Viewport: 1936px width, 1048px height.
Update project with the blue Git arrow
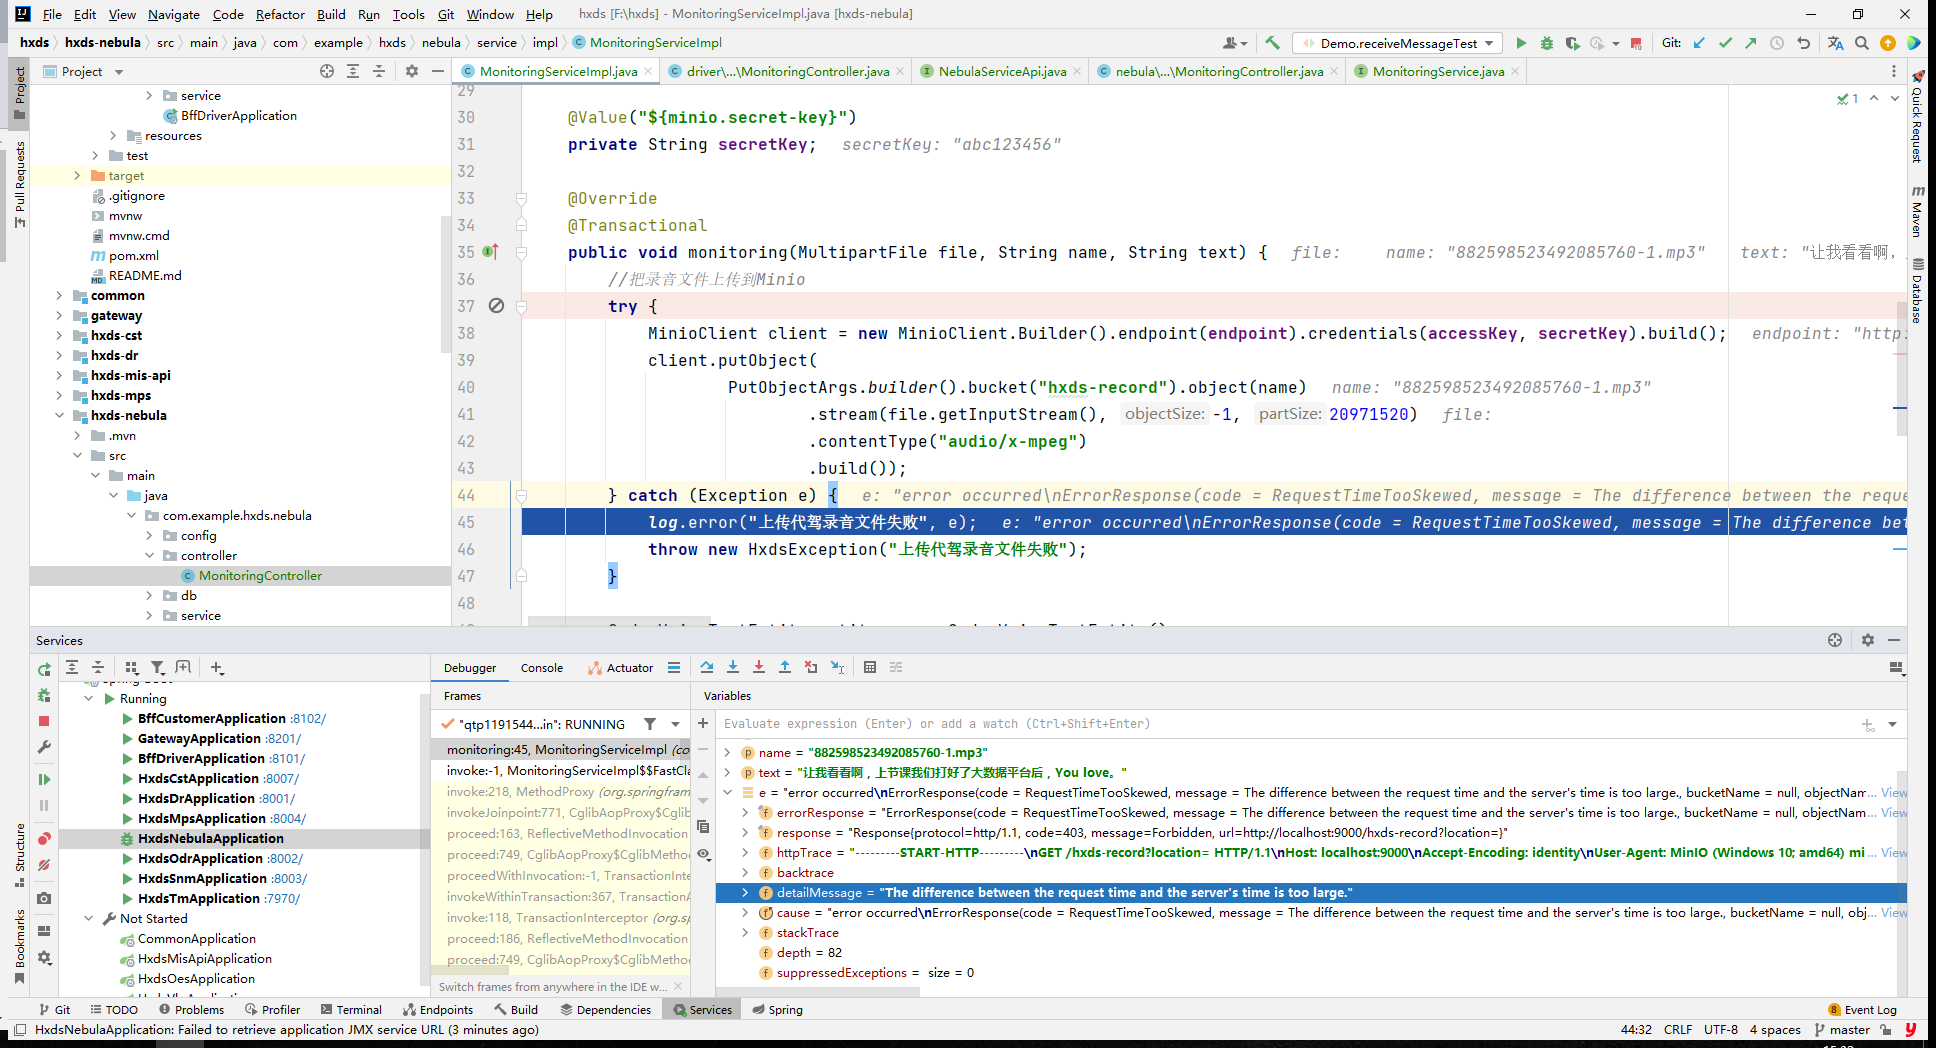[x=1699, y=43]
